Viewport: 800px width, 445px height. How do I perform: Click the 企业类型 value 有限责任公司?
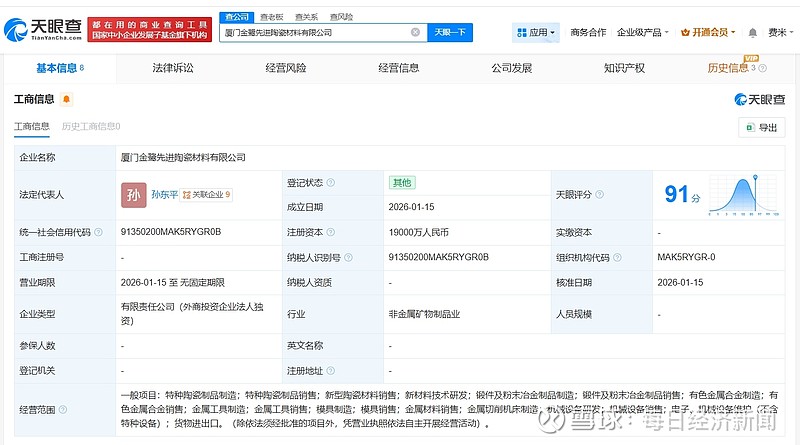(x=192, y=314)
